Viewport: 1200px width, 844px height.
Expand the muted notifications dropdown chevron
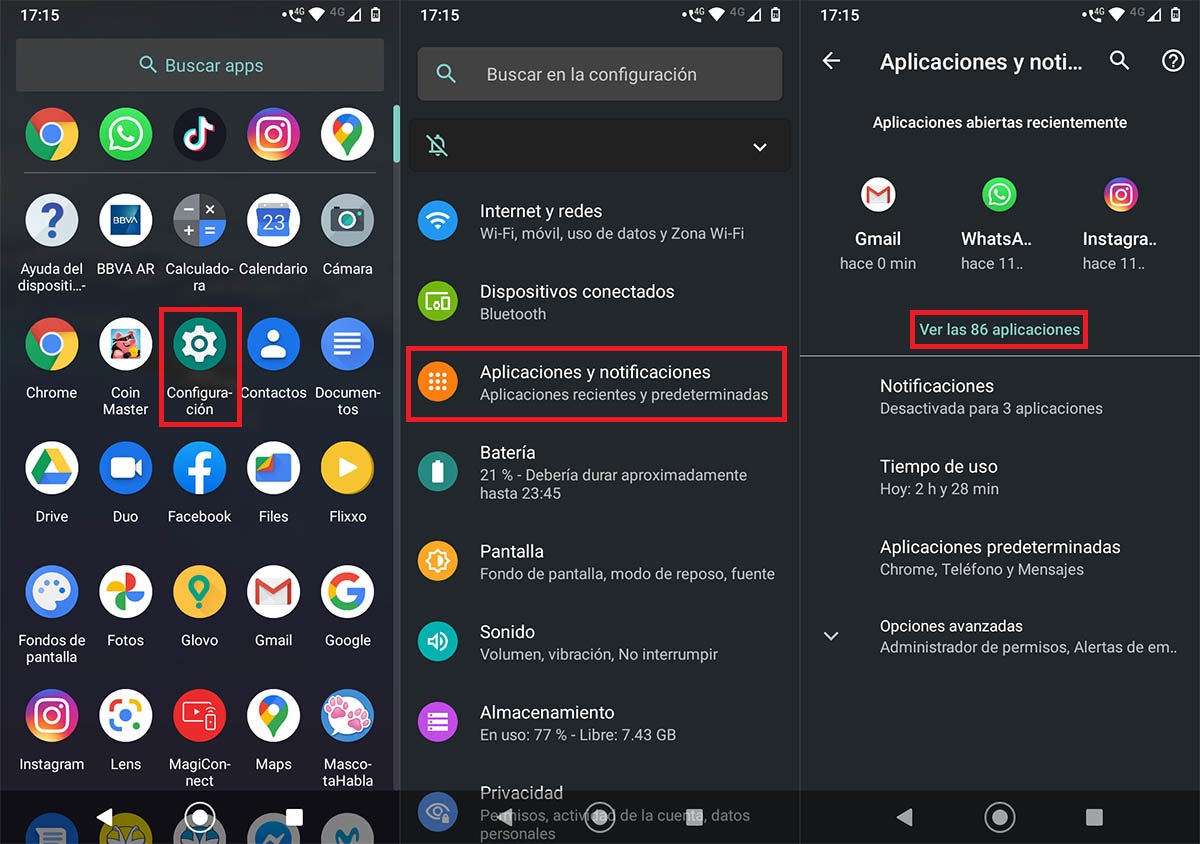[760, 147]
